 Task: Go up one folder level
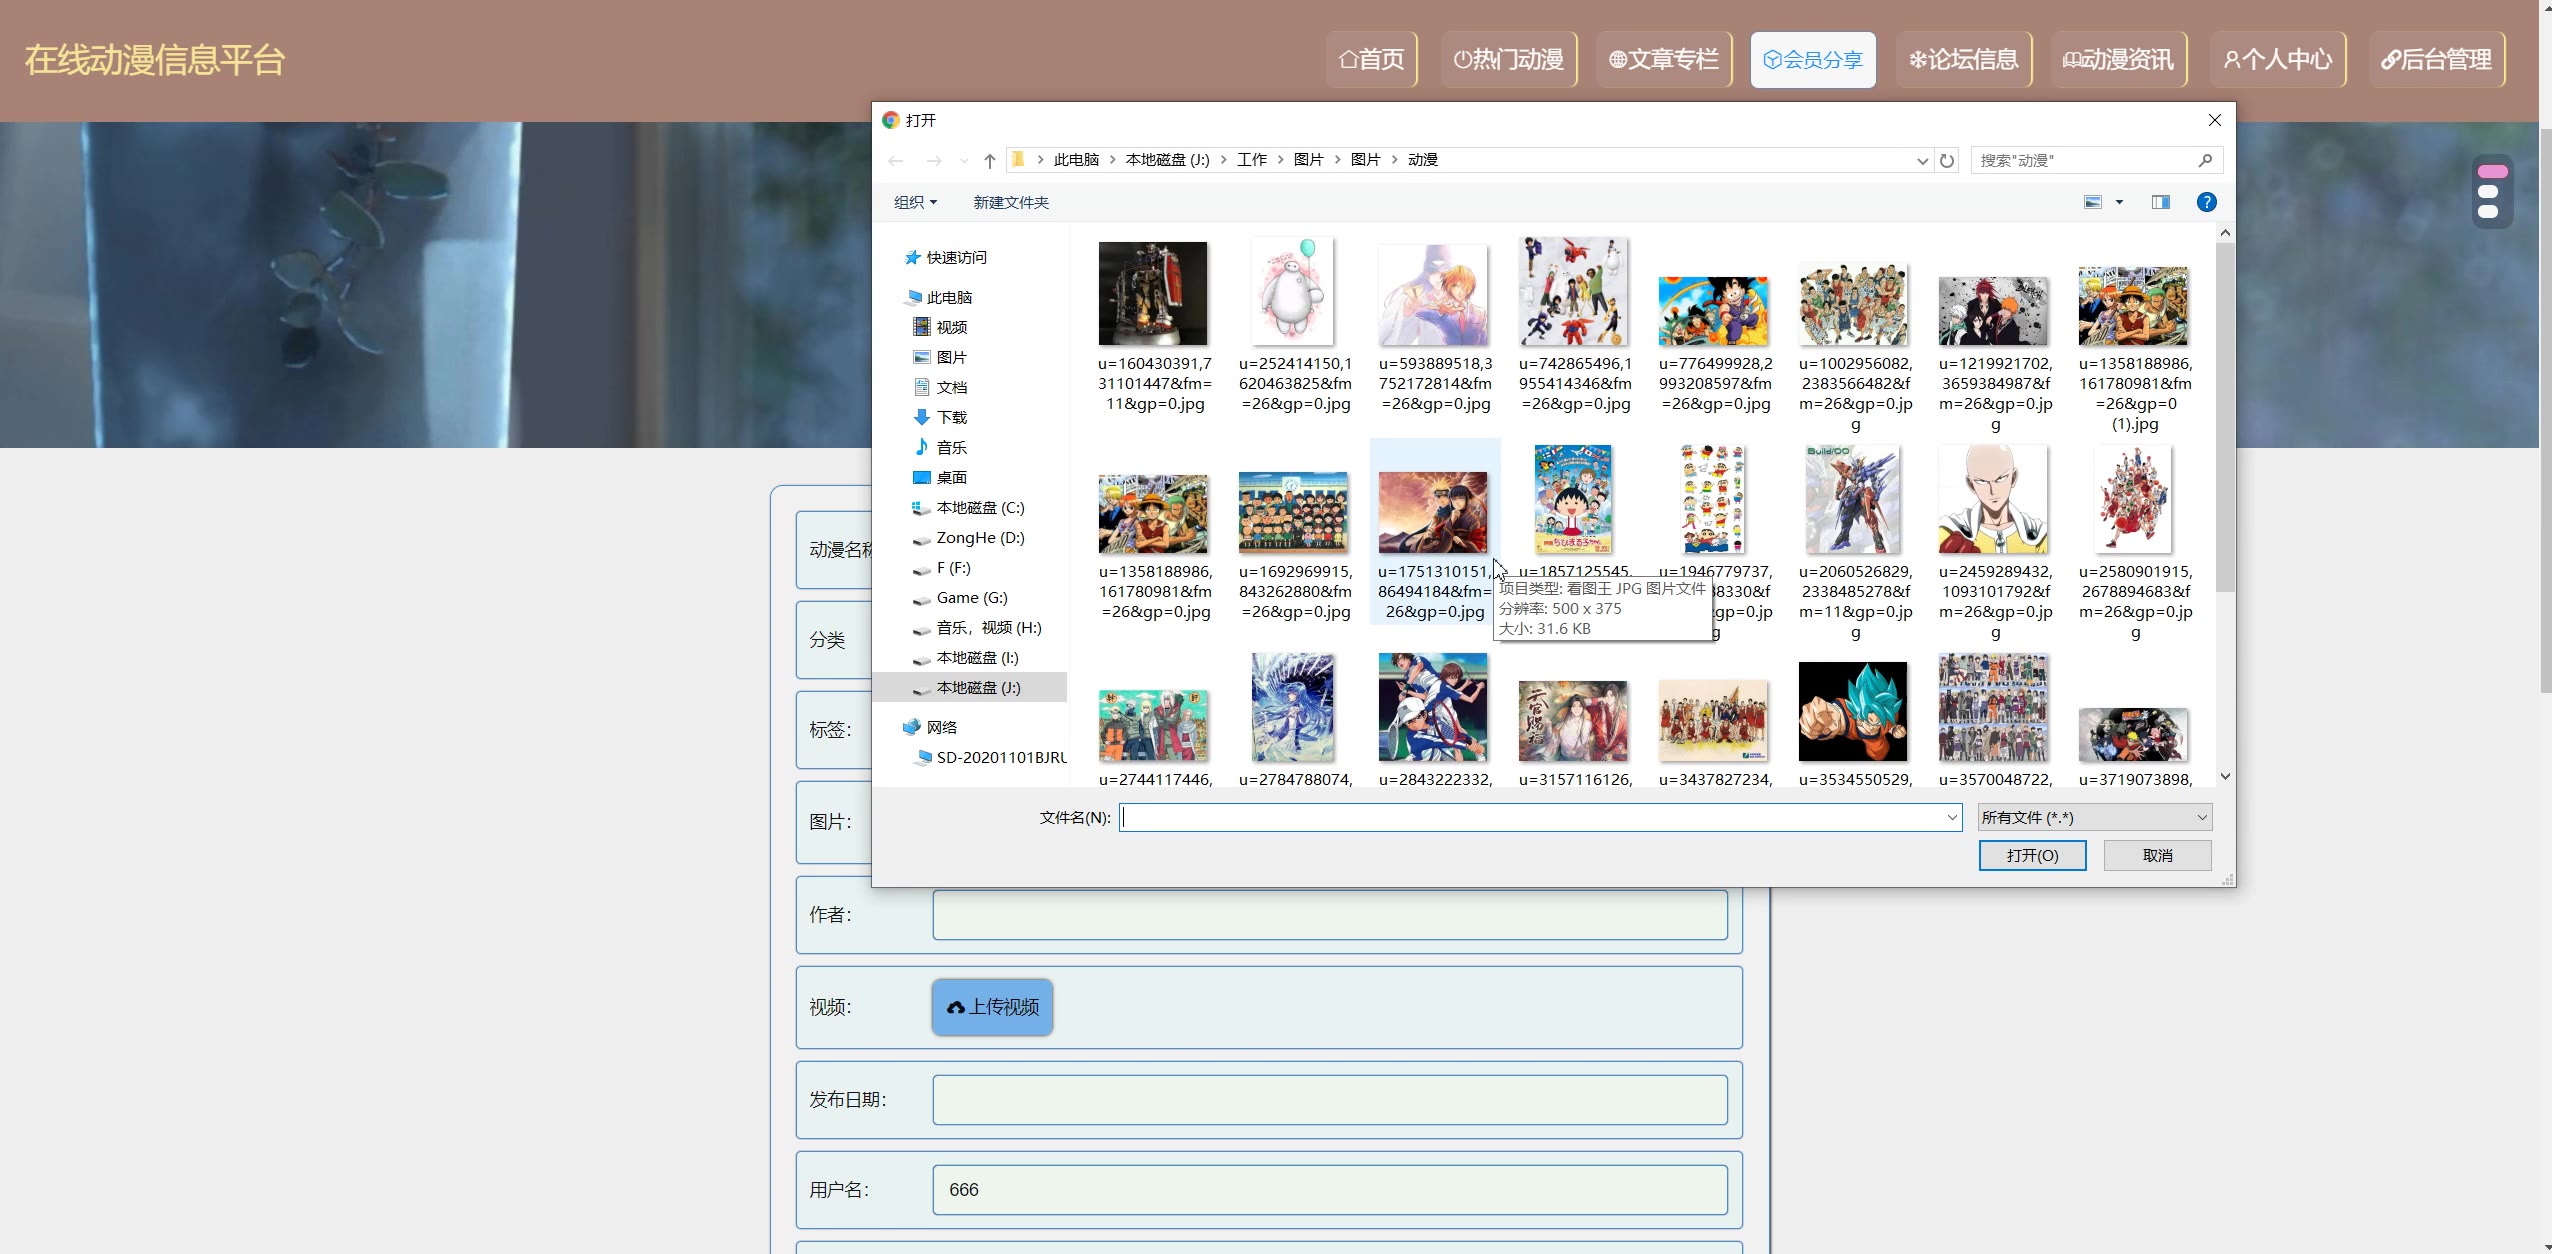(989, 161)
